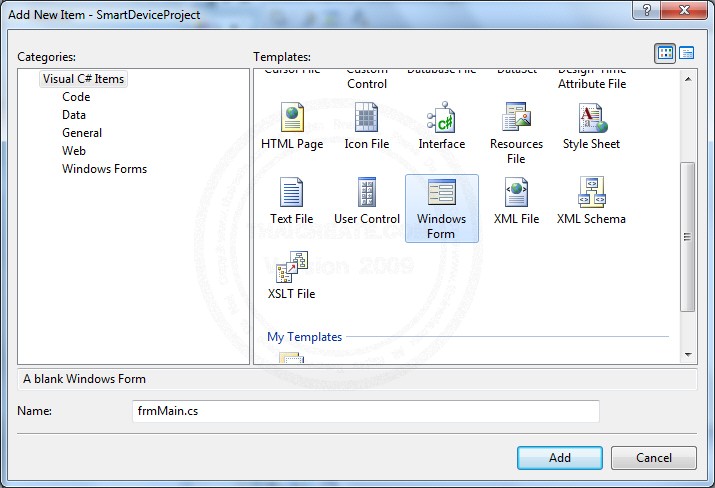
Task: Click the Custom Control template label
Action: pyautogui.click(x=367, y=78)
